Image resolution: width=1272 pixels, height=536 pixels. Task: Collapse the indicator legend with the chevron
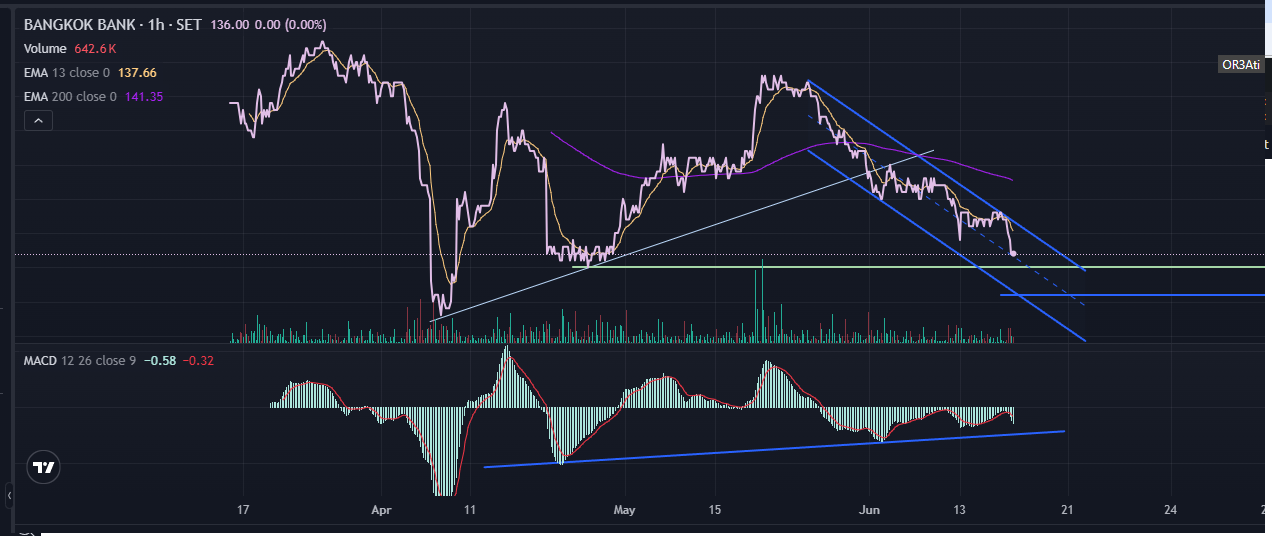pos(38,121)
